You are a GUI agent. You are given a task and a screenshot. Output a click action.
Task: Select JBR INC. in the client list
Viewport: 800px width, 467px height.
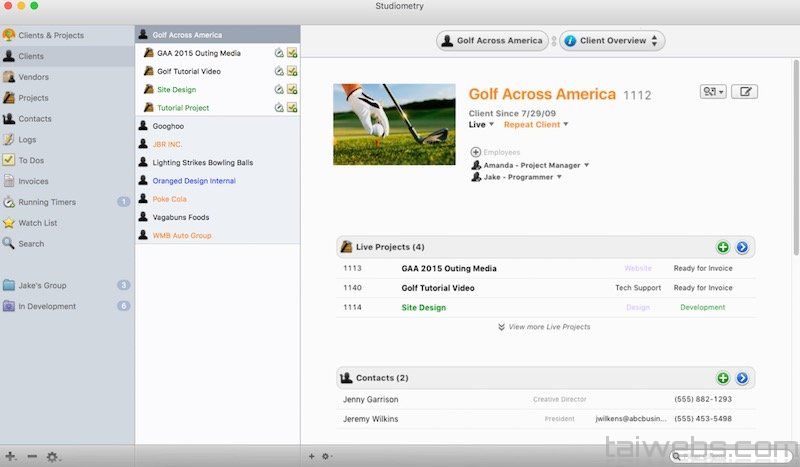coord(167,144)
